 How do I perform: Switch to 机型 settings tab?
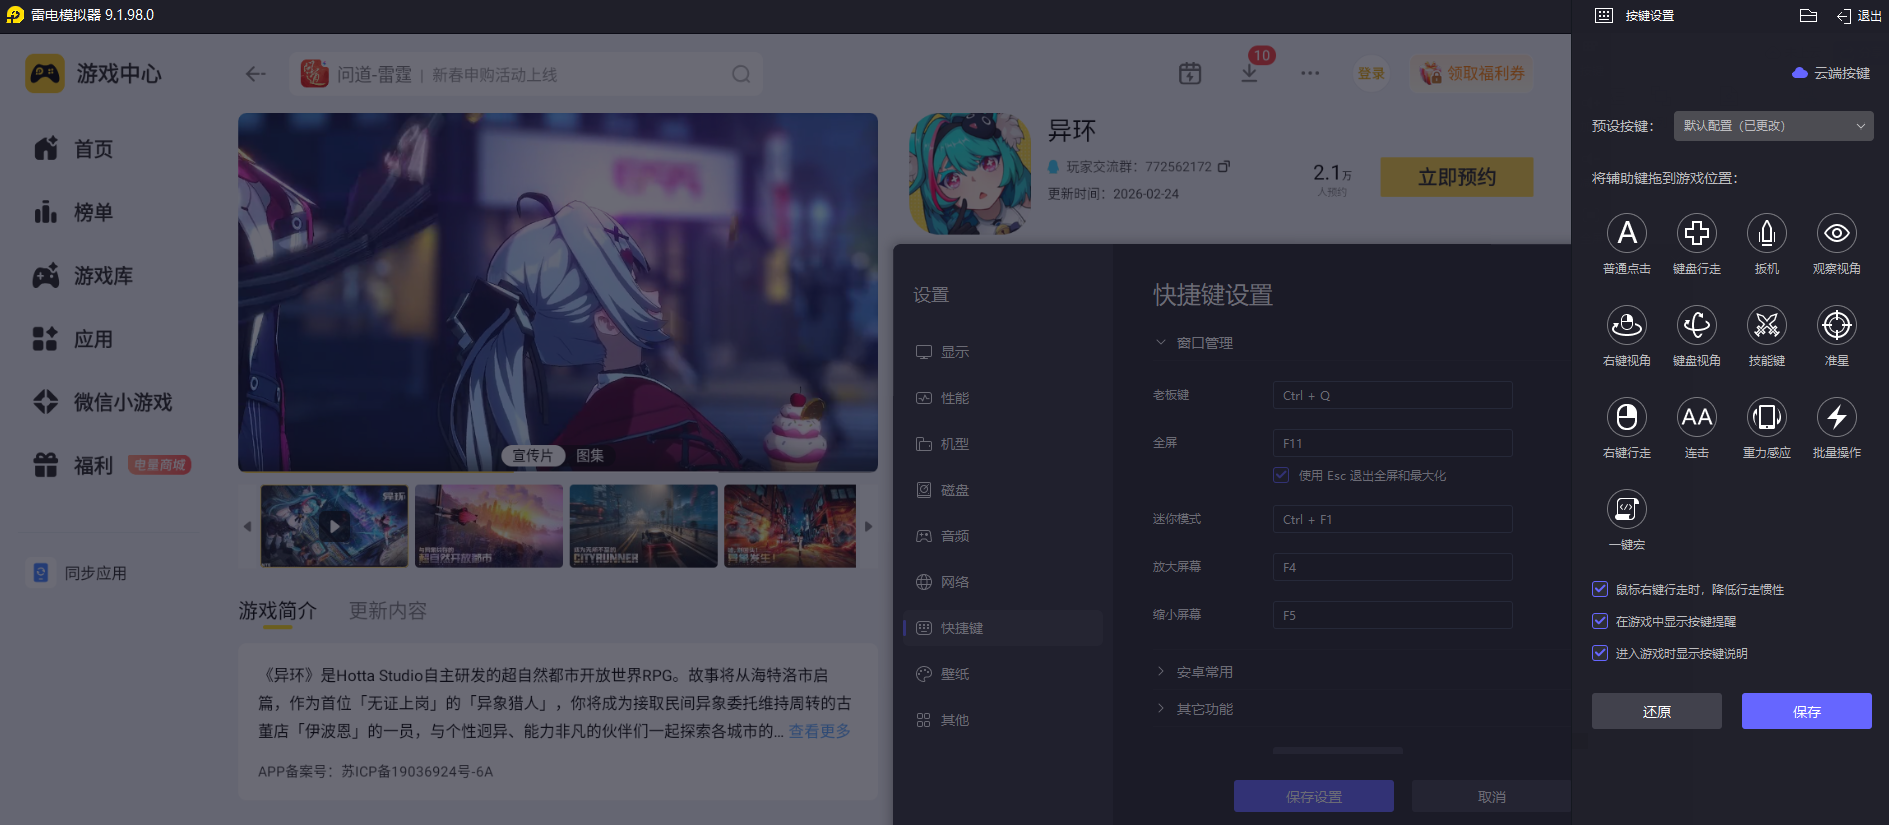(942, 444)
